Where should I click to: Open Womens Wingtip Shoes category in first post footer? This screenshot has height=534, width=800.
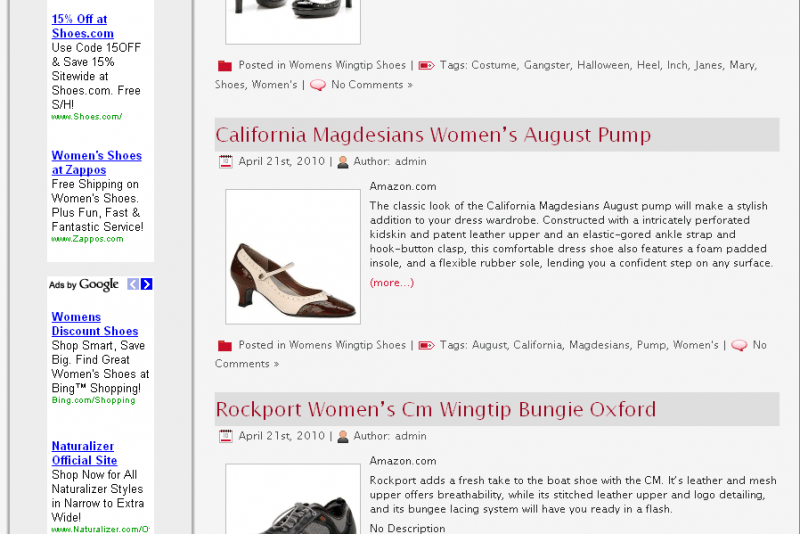[x=347, y=65]
